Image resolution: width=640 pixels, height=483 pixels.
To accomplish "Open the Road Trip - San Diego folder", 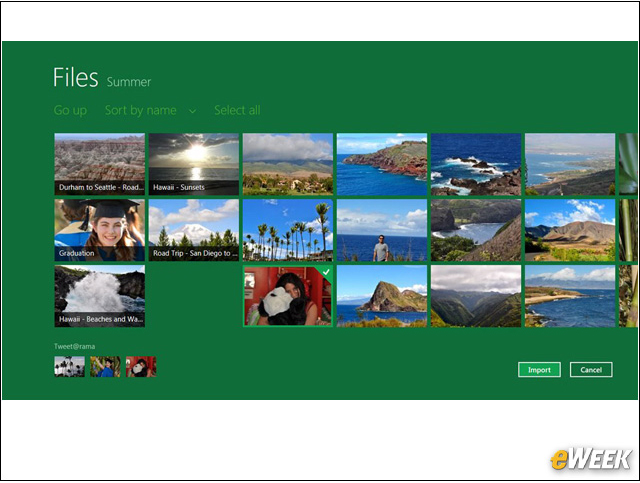I will (194, 230).
